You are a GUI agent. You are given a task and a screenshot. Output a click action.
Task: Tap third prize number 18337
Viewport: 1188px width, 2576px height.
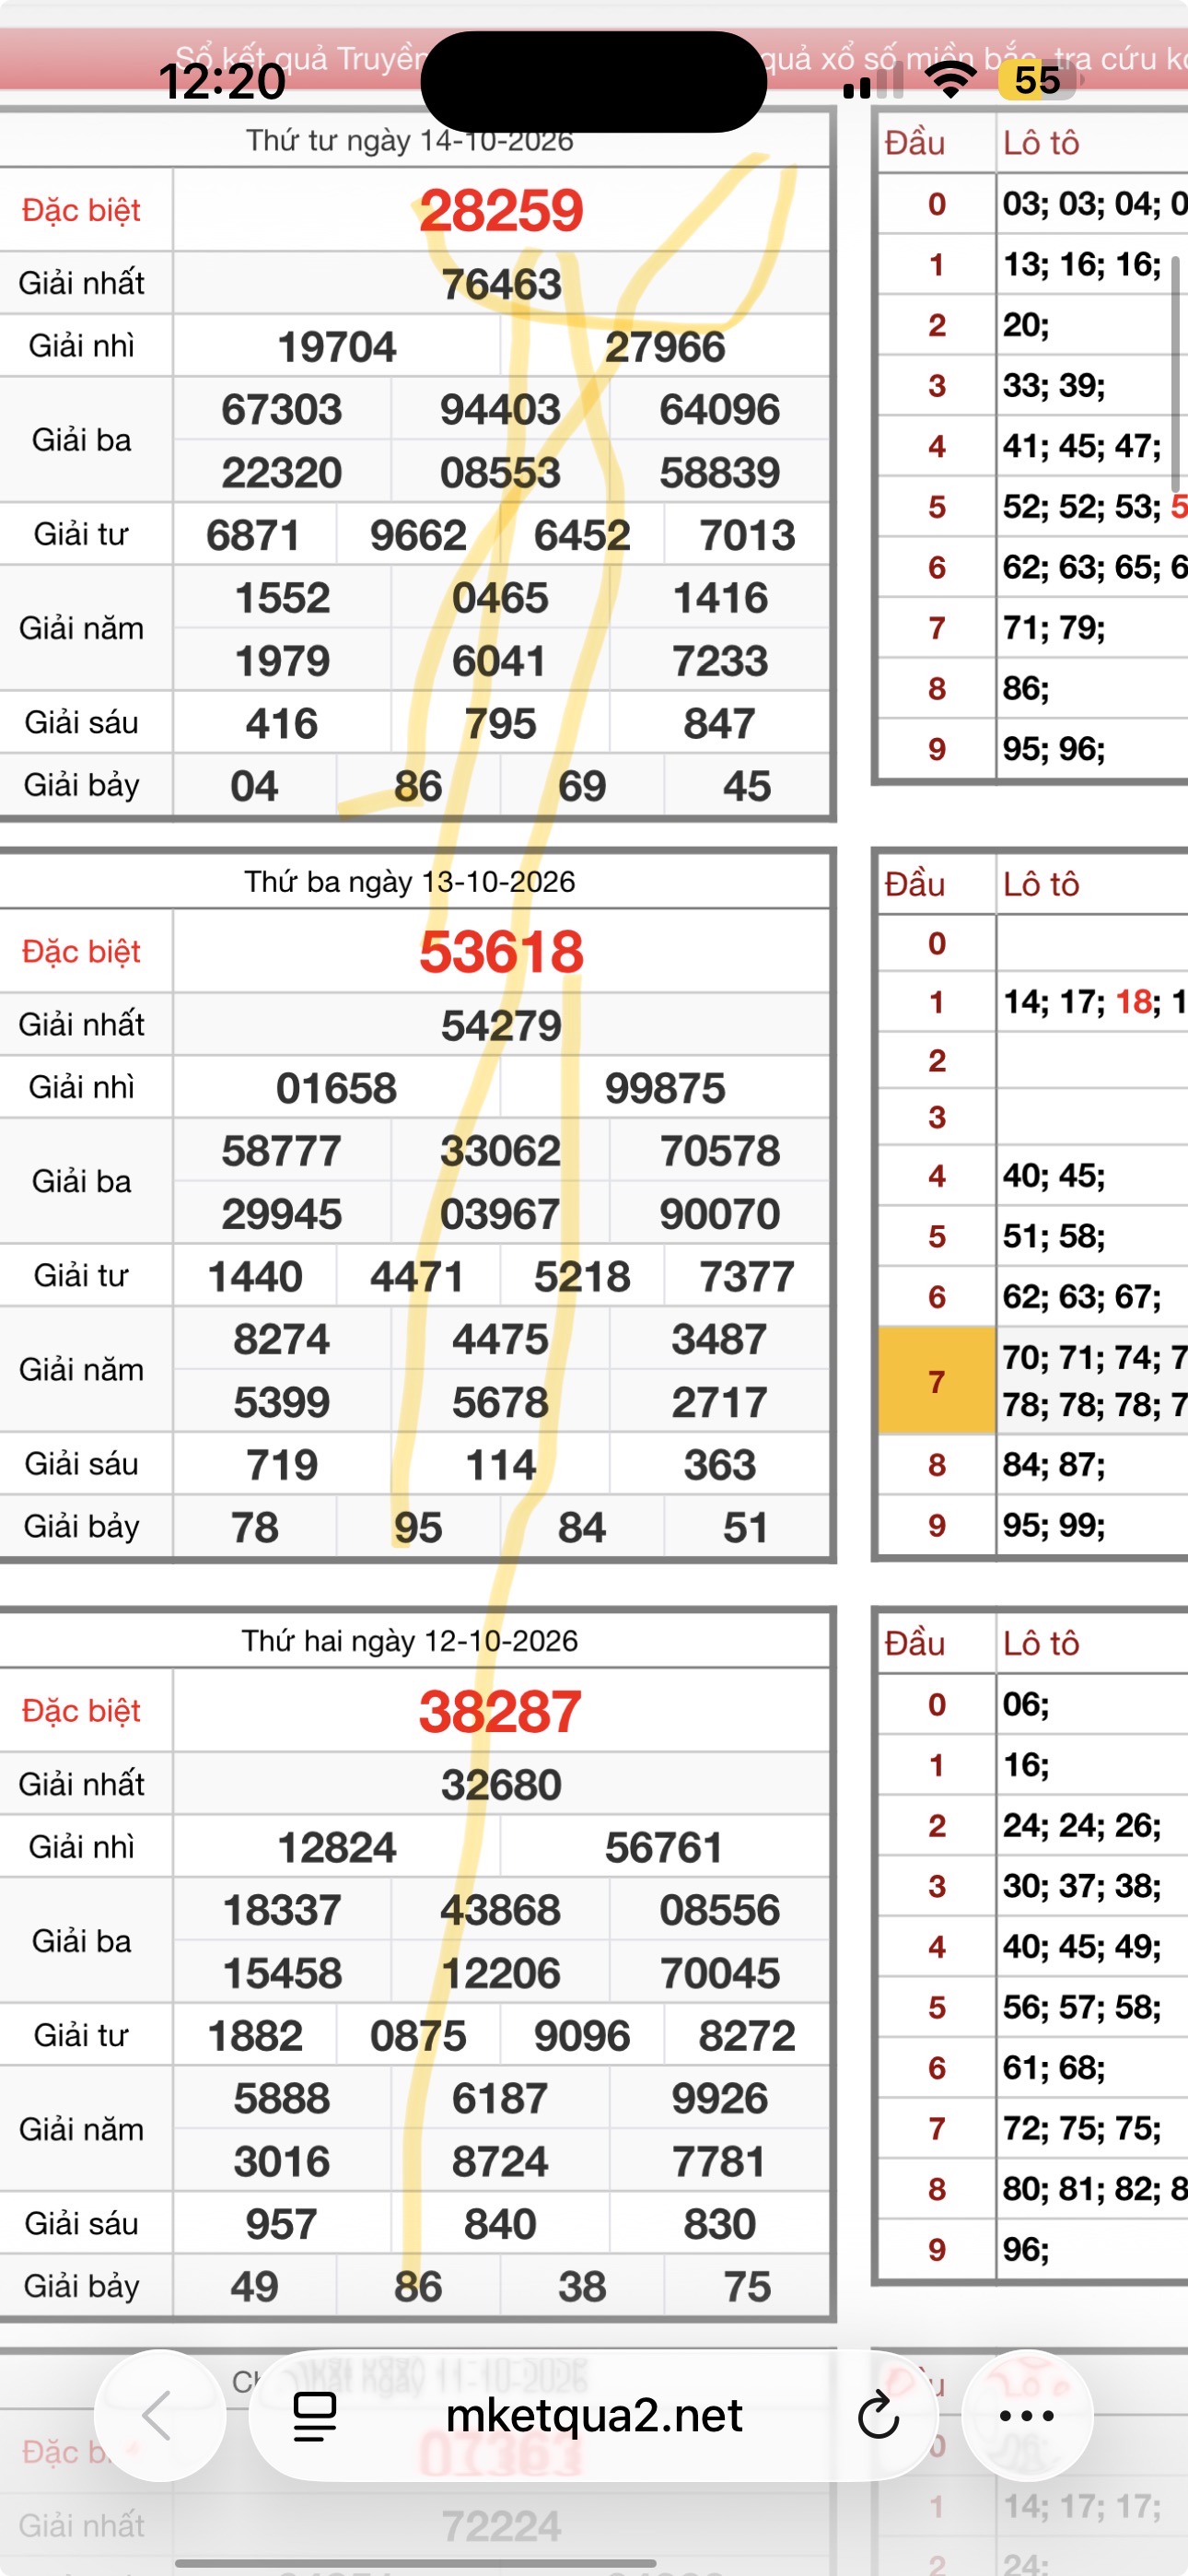coord(282,1910)
